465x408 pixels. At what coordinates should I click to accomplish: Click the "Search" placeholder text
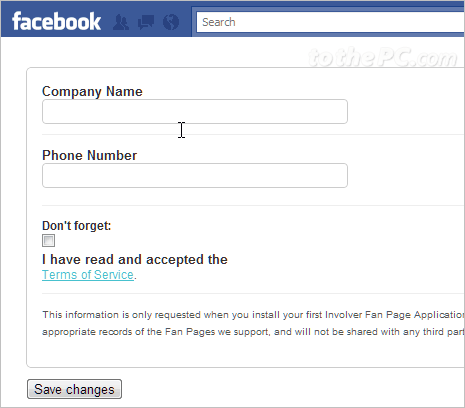coord(219,22)
